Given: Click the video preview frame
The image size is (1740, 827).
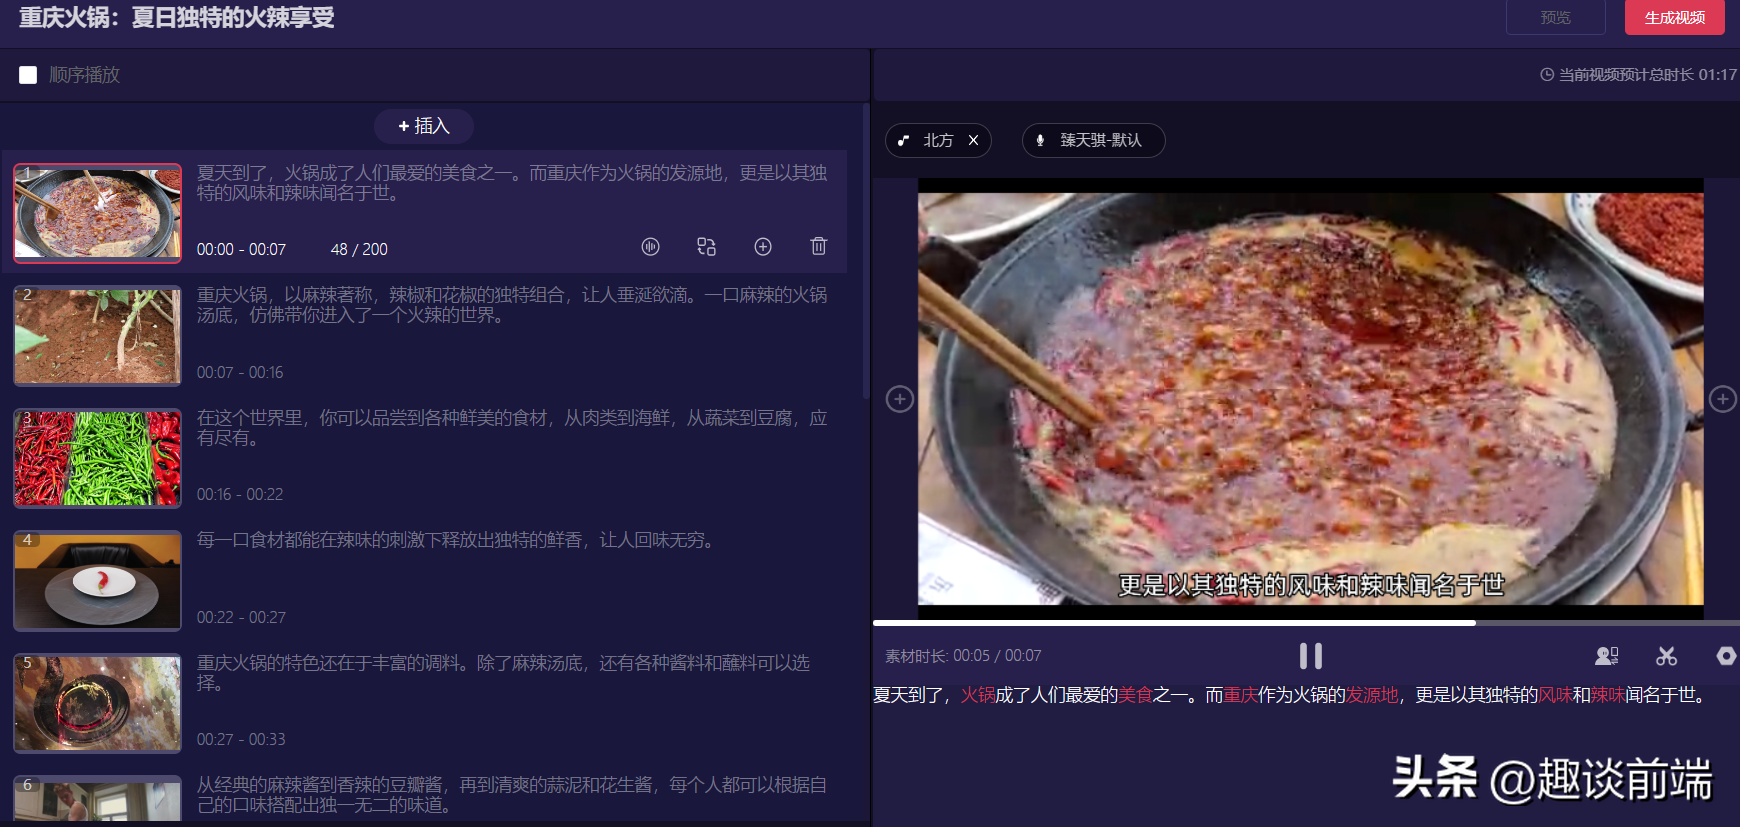Looking at the screenshot, I should 1311,399.
